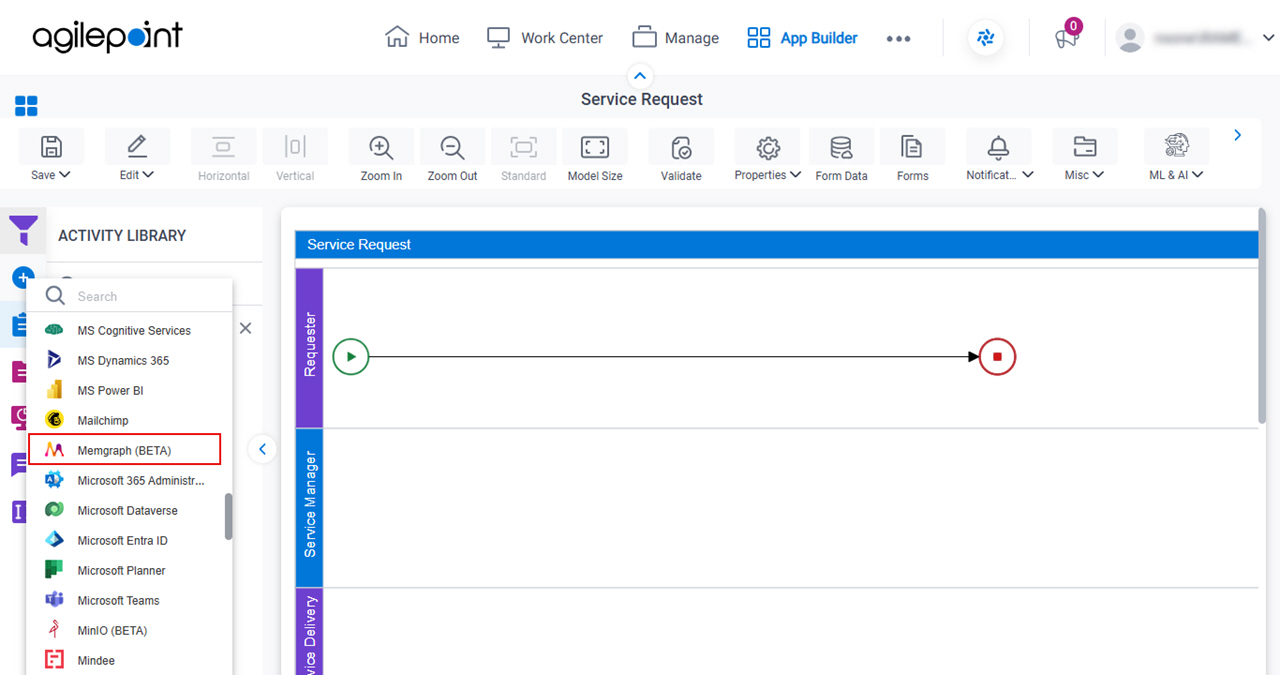Open the three-dots more menu
1280x675 pixels.
(898, 39)
